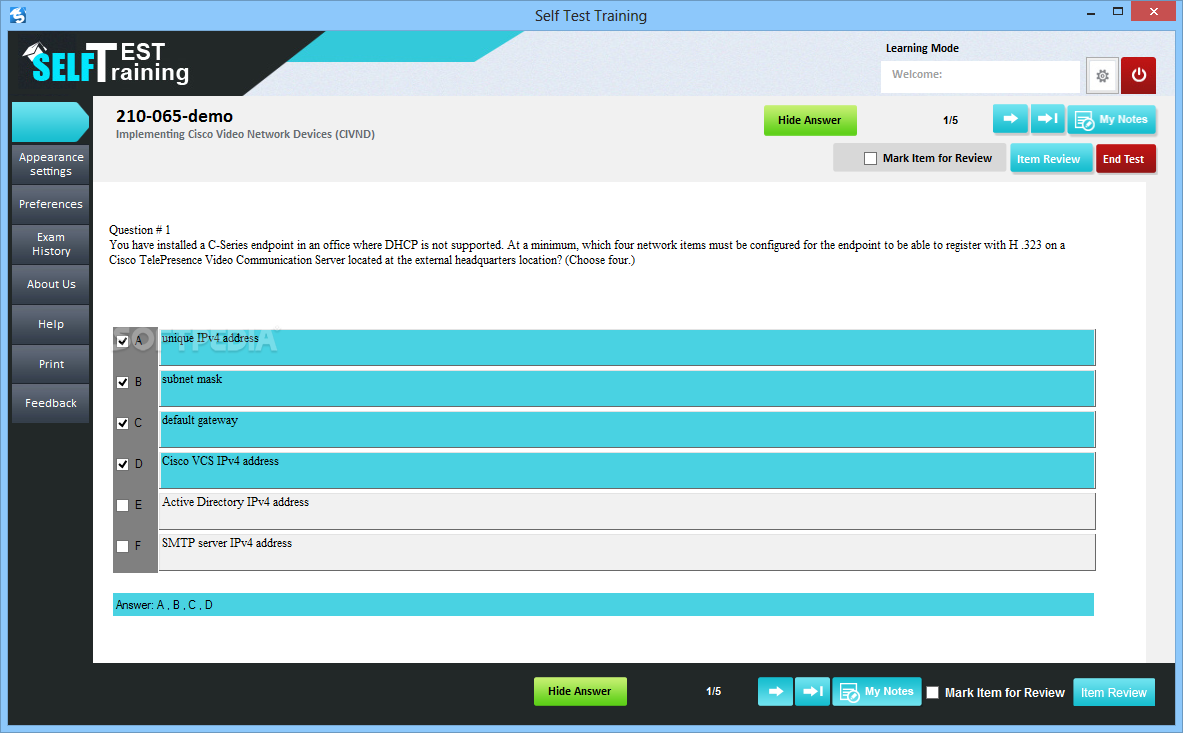1183x733 pixels.
Task: Click the red End Test button
Action: click(x=1125, y=158)
